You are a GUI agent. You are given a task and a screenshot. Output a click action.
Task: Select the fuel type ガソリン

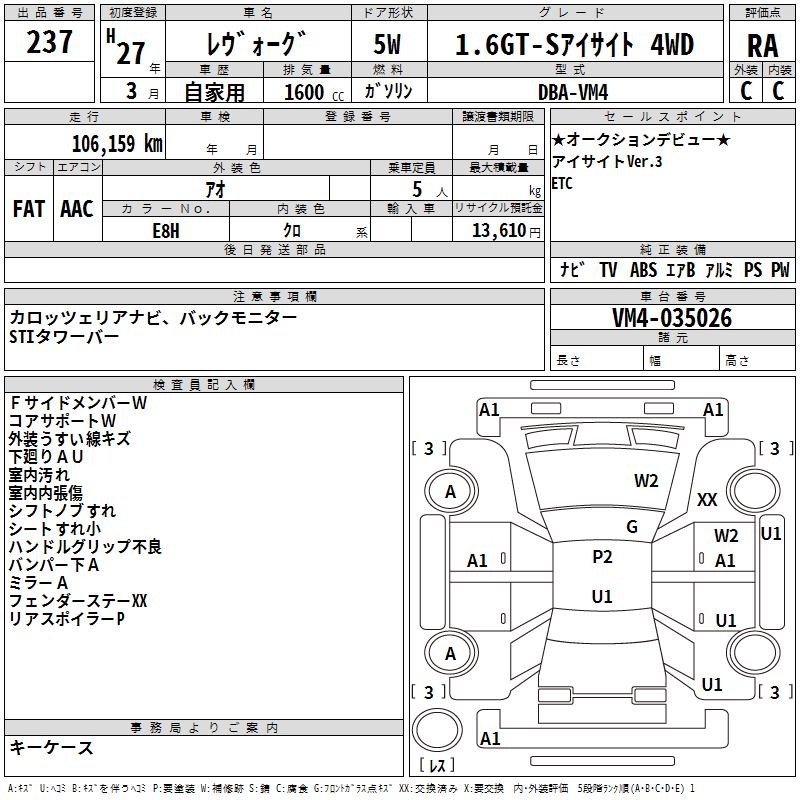point(388,91)
